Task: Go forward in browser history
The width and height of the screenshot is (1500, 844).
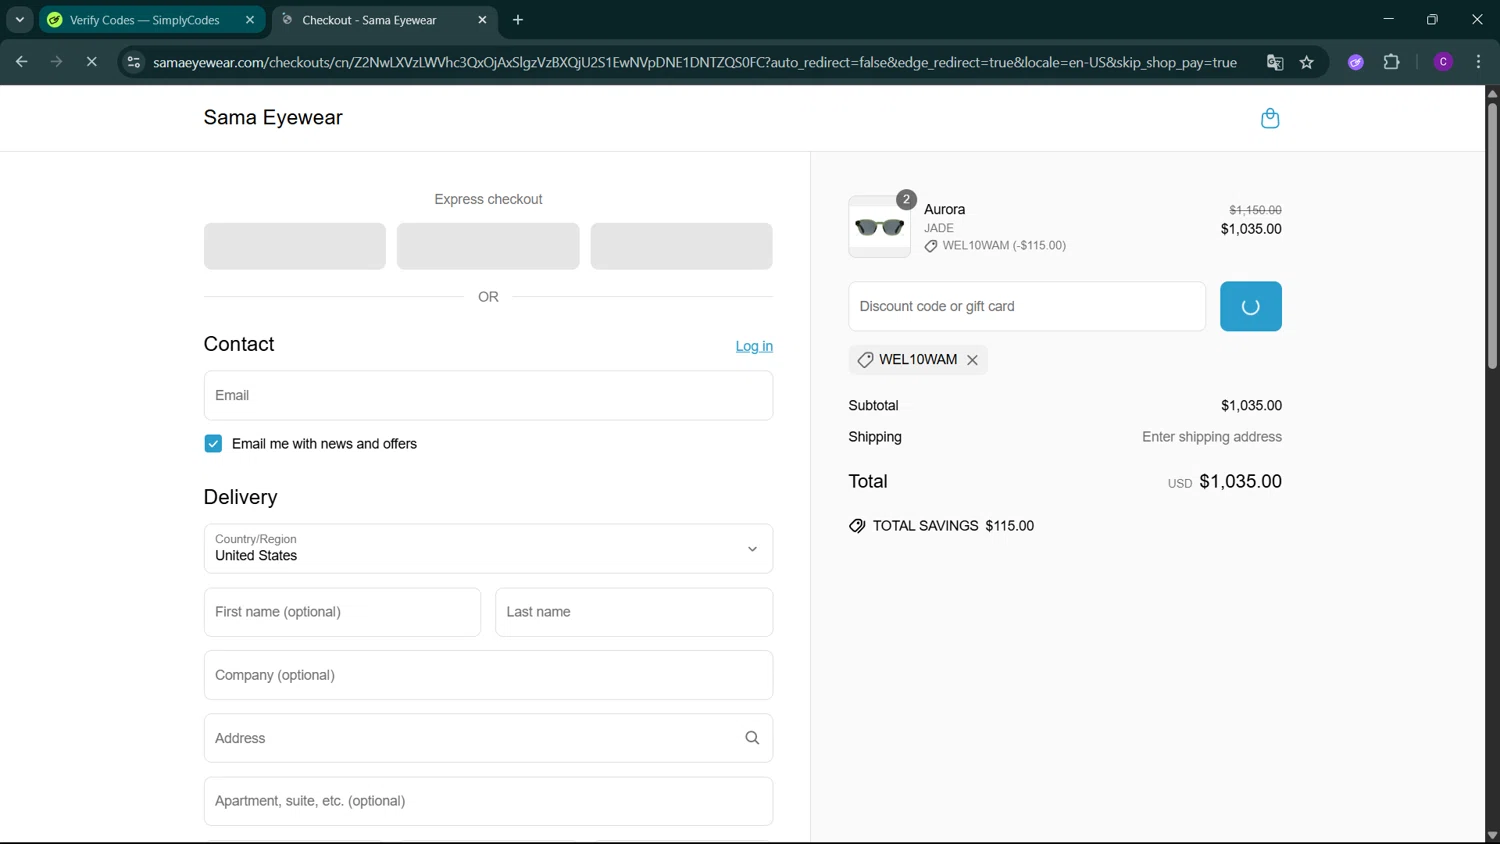Action: click(56, 62)
